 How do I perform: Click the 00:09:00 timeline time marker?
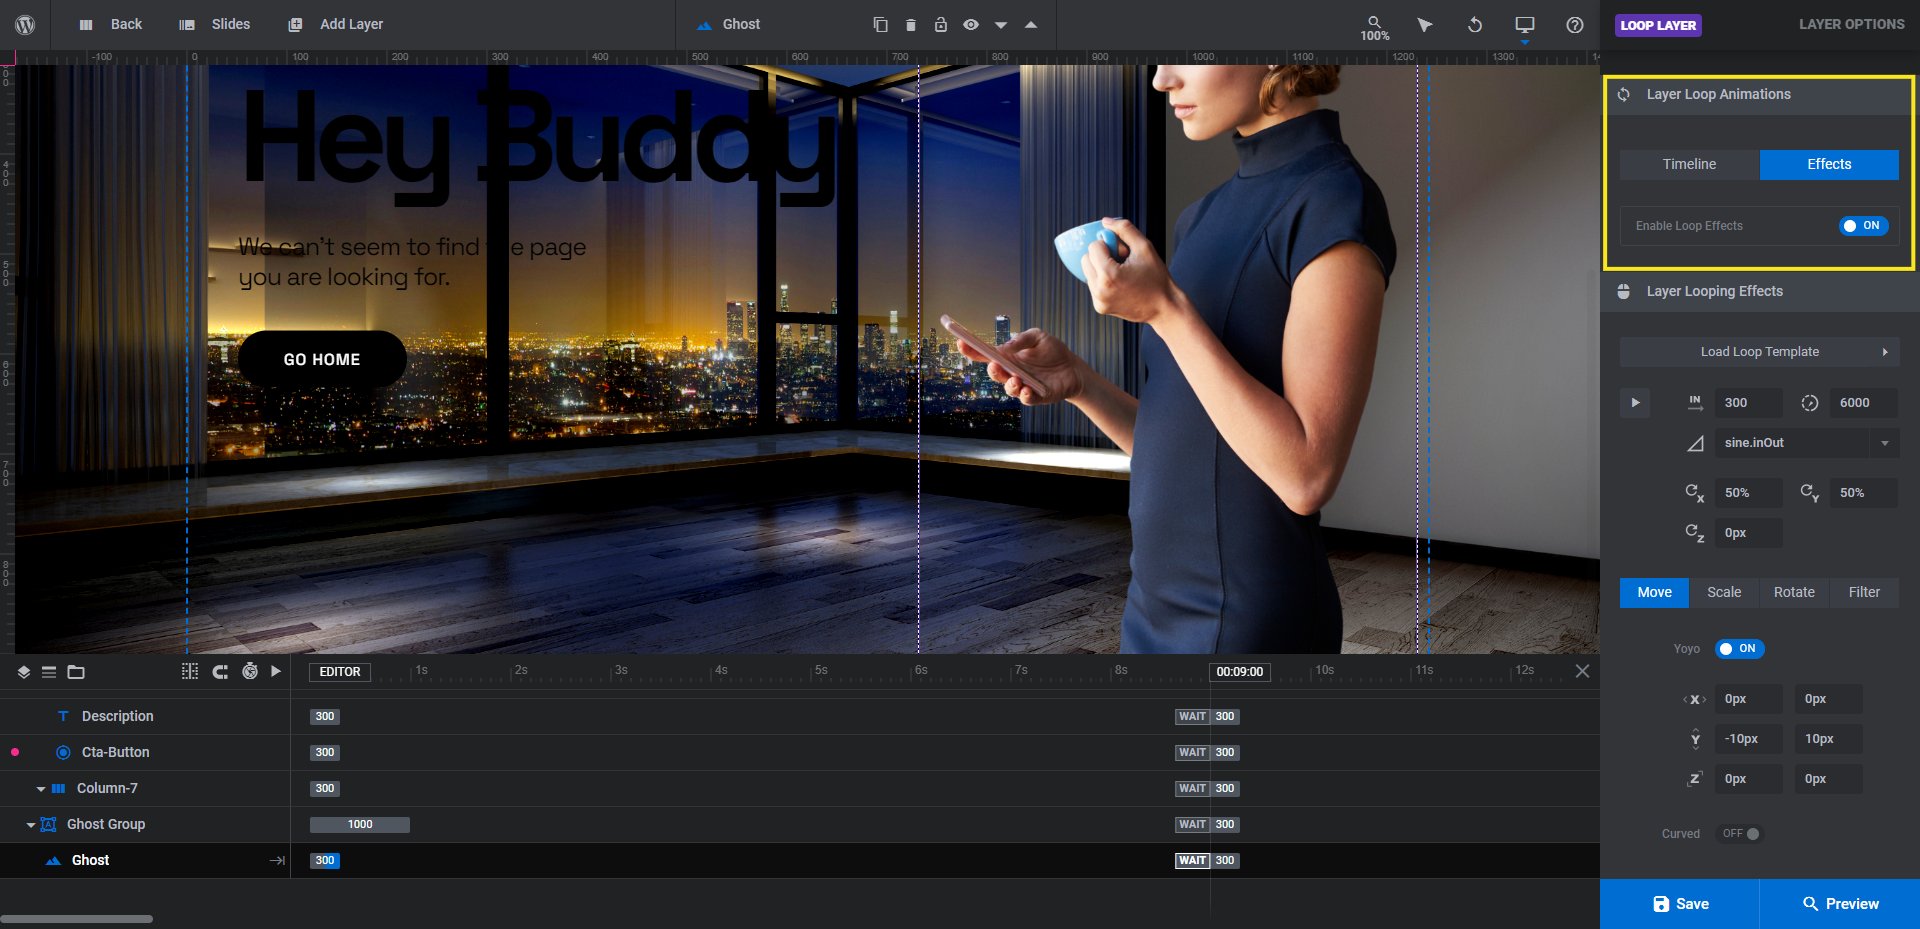pyautogui.click(x=1240, y=672)
